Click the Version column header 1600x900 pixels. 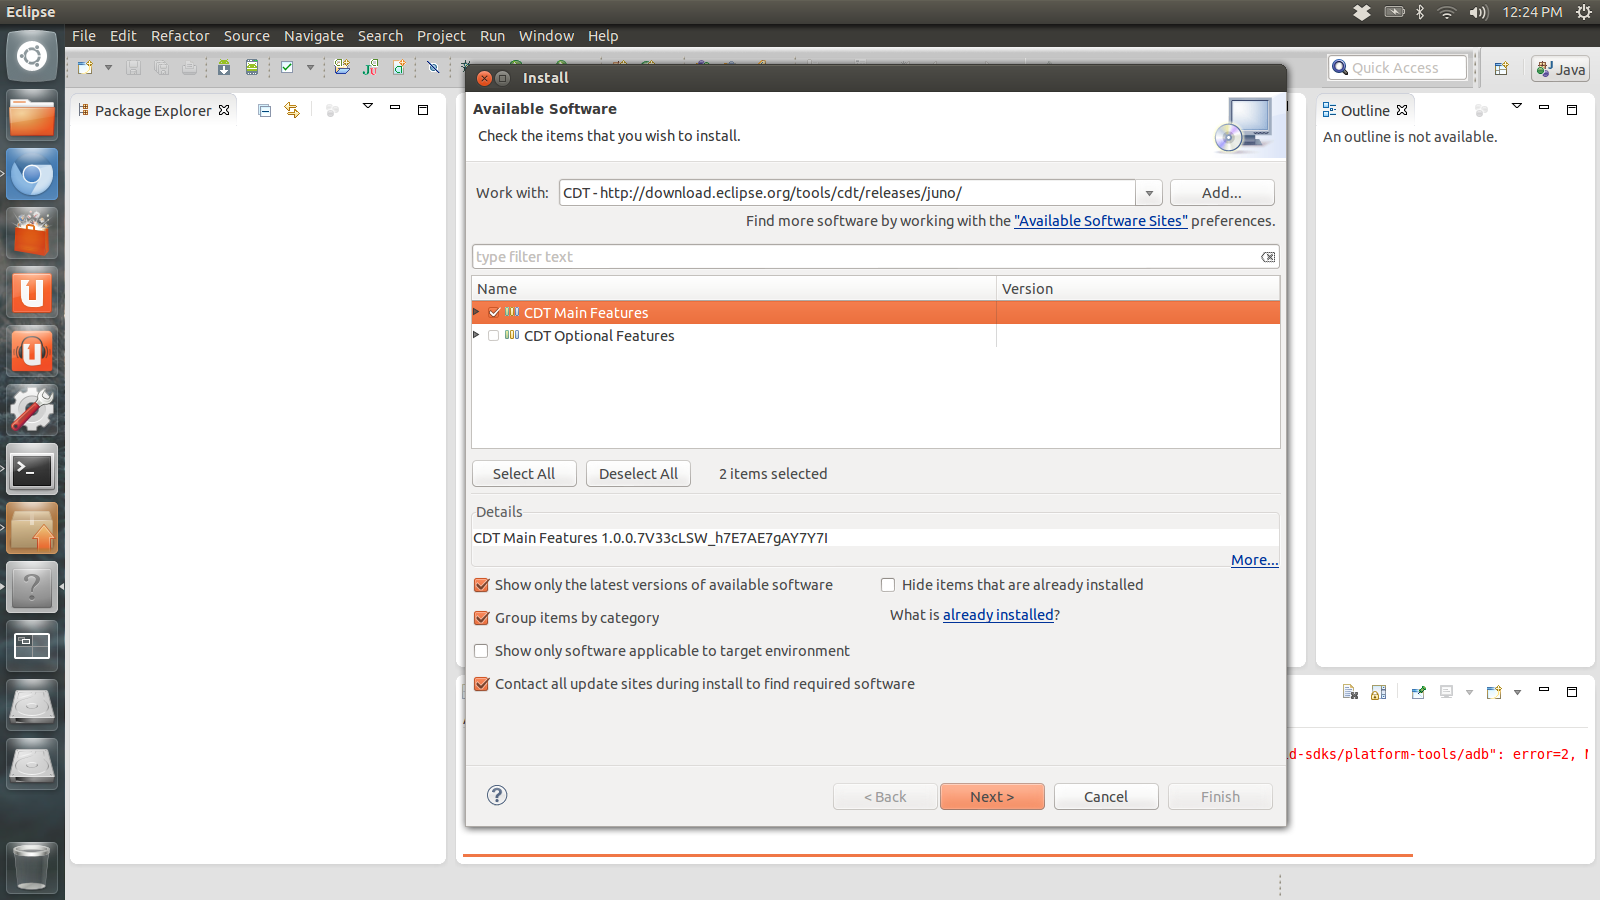1138,289
